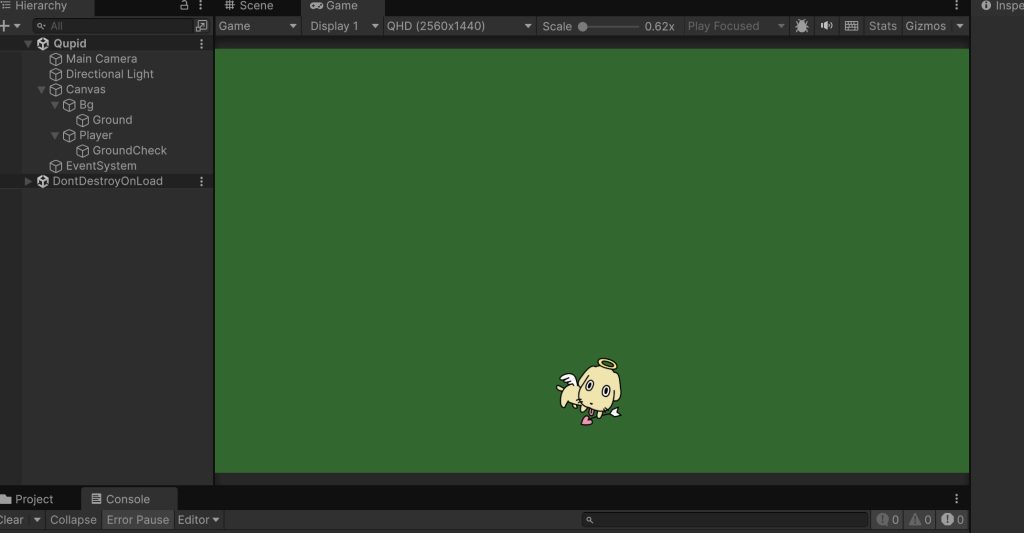This screenshot has height=533, width=1024.
Task: Switch to the Scene tab
Action: (249, 6)
